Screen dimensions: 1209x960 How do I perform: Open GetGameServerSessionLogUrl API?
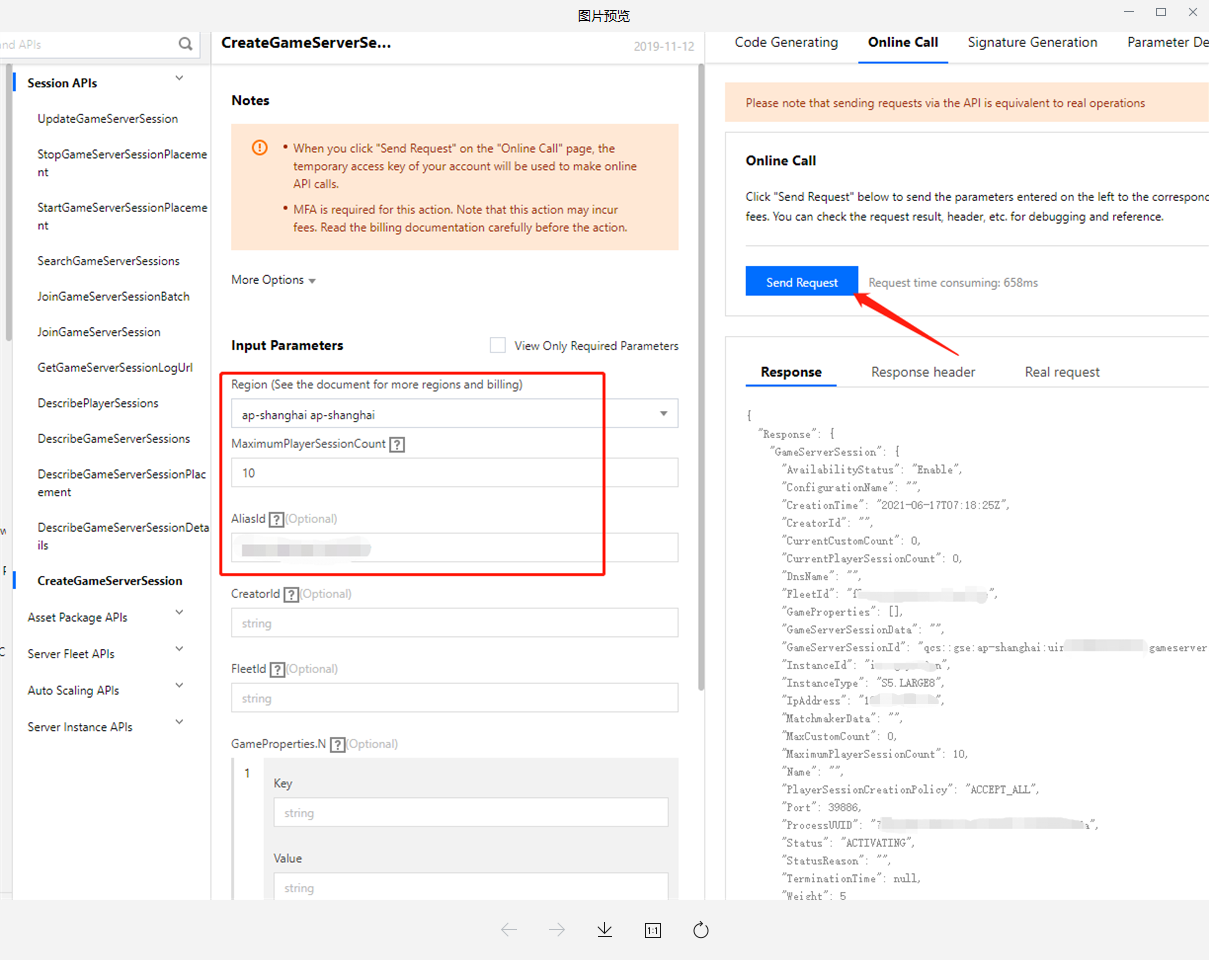(x=115, y=368)
